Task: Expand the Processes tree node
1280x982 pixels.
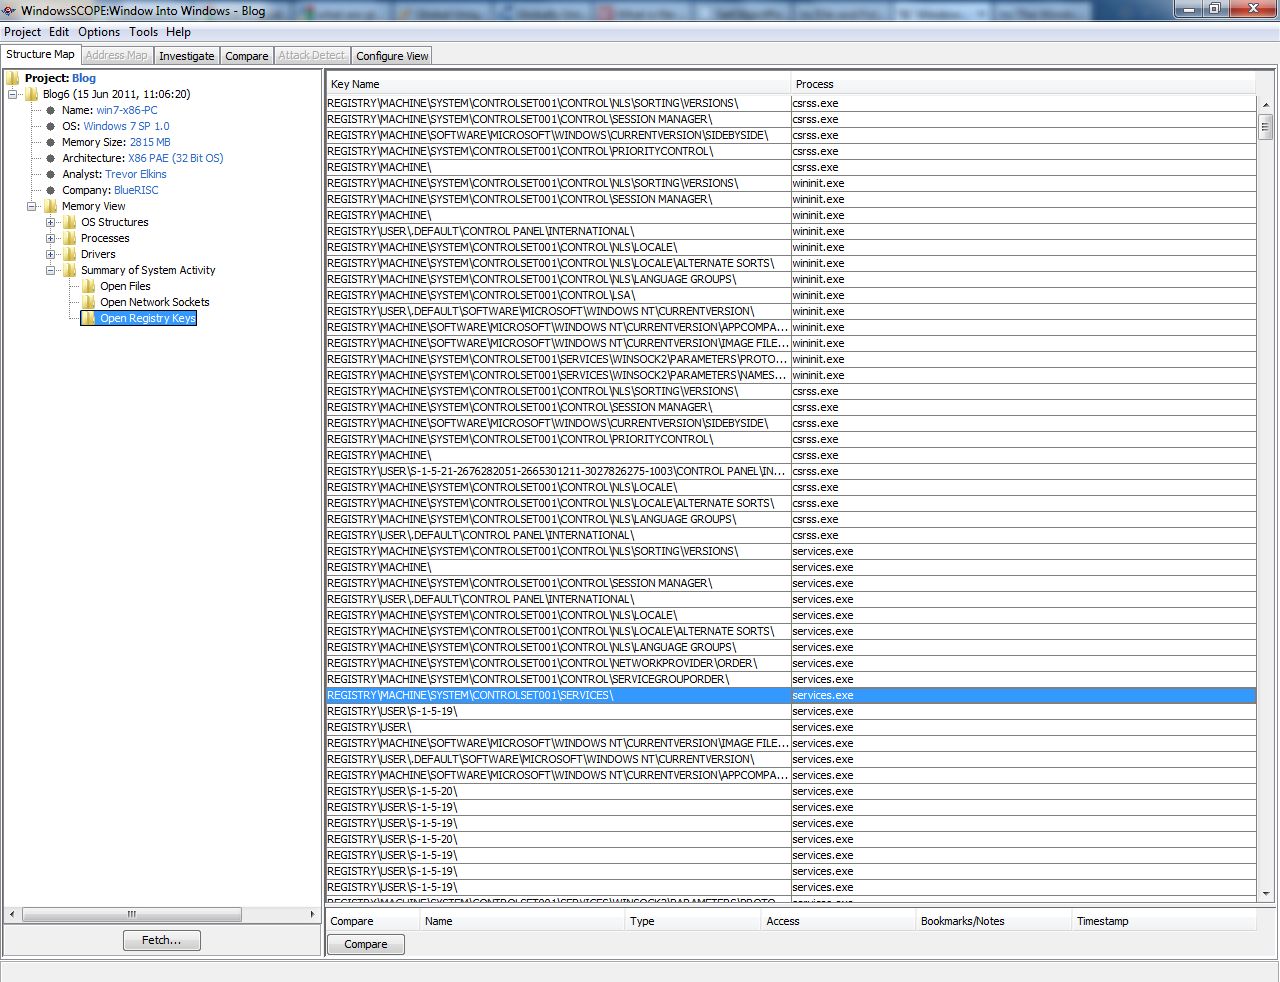Action: pyautogui.click(x=50, y=238)
